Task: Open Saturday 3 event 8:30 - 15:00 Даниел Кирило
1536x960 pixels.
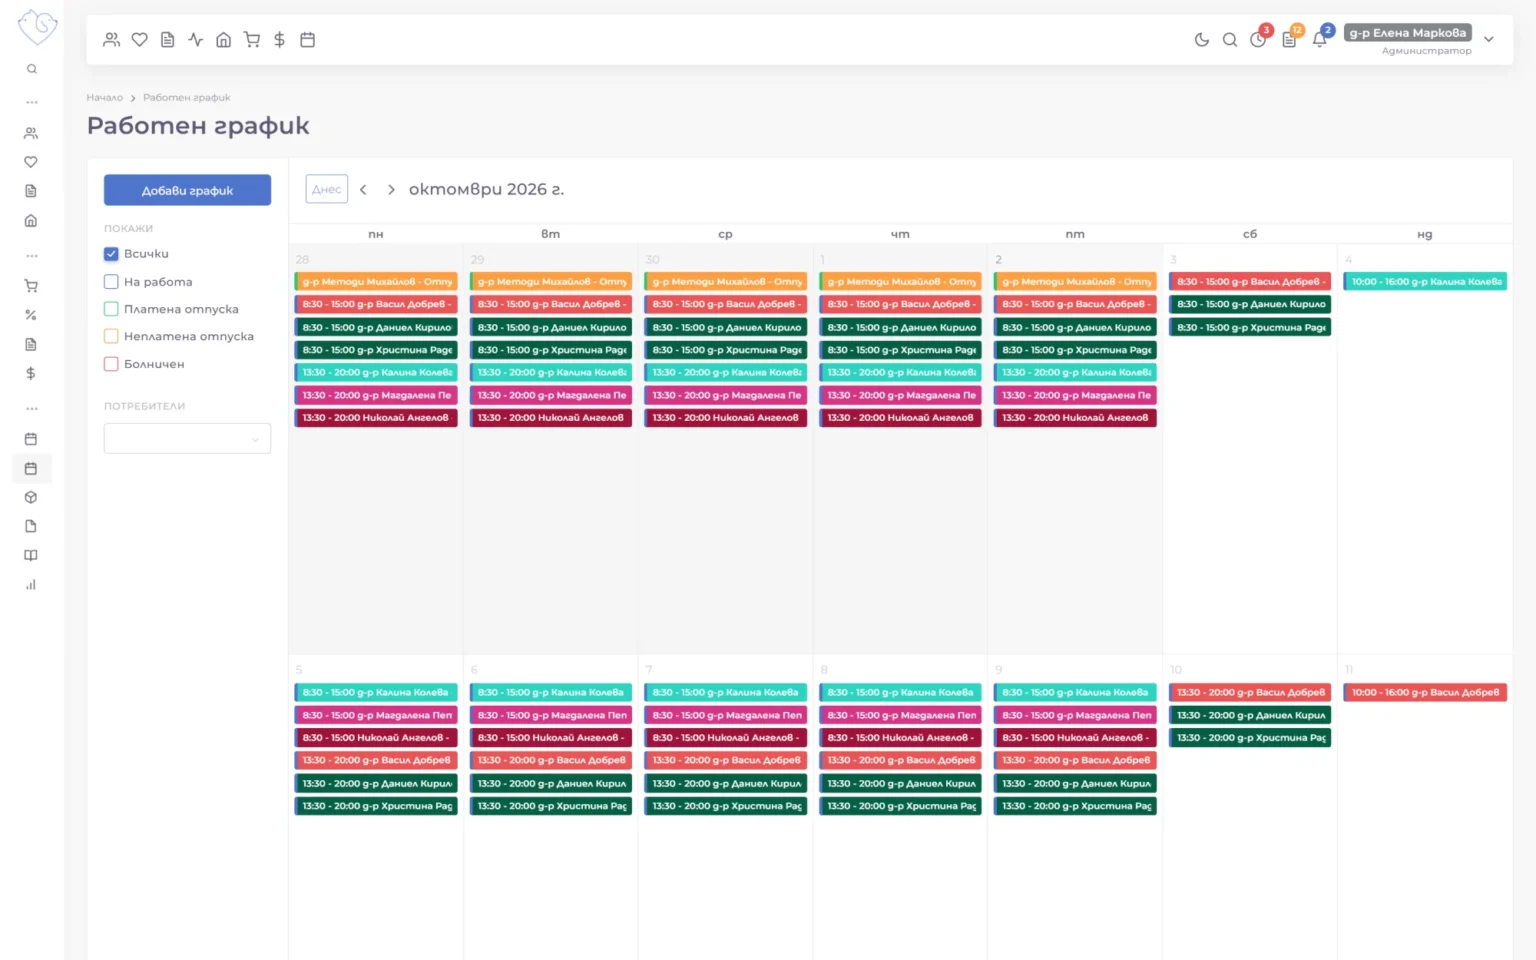Action: 1250,304
